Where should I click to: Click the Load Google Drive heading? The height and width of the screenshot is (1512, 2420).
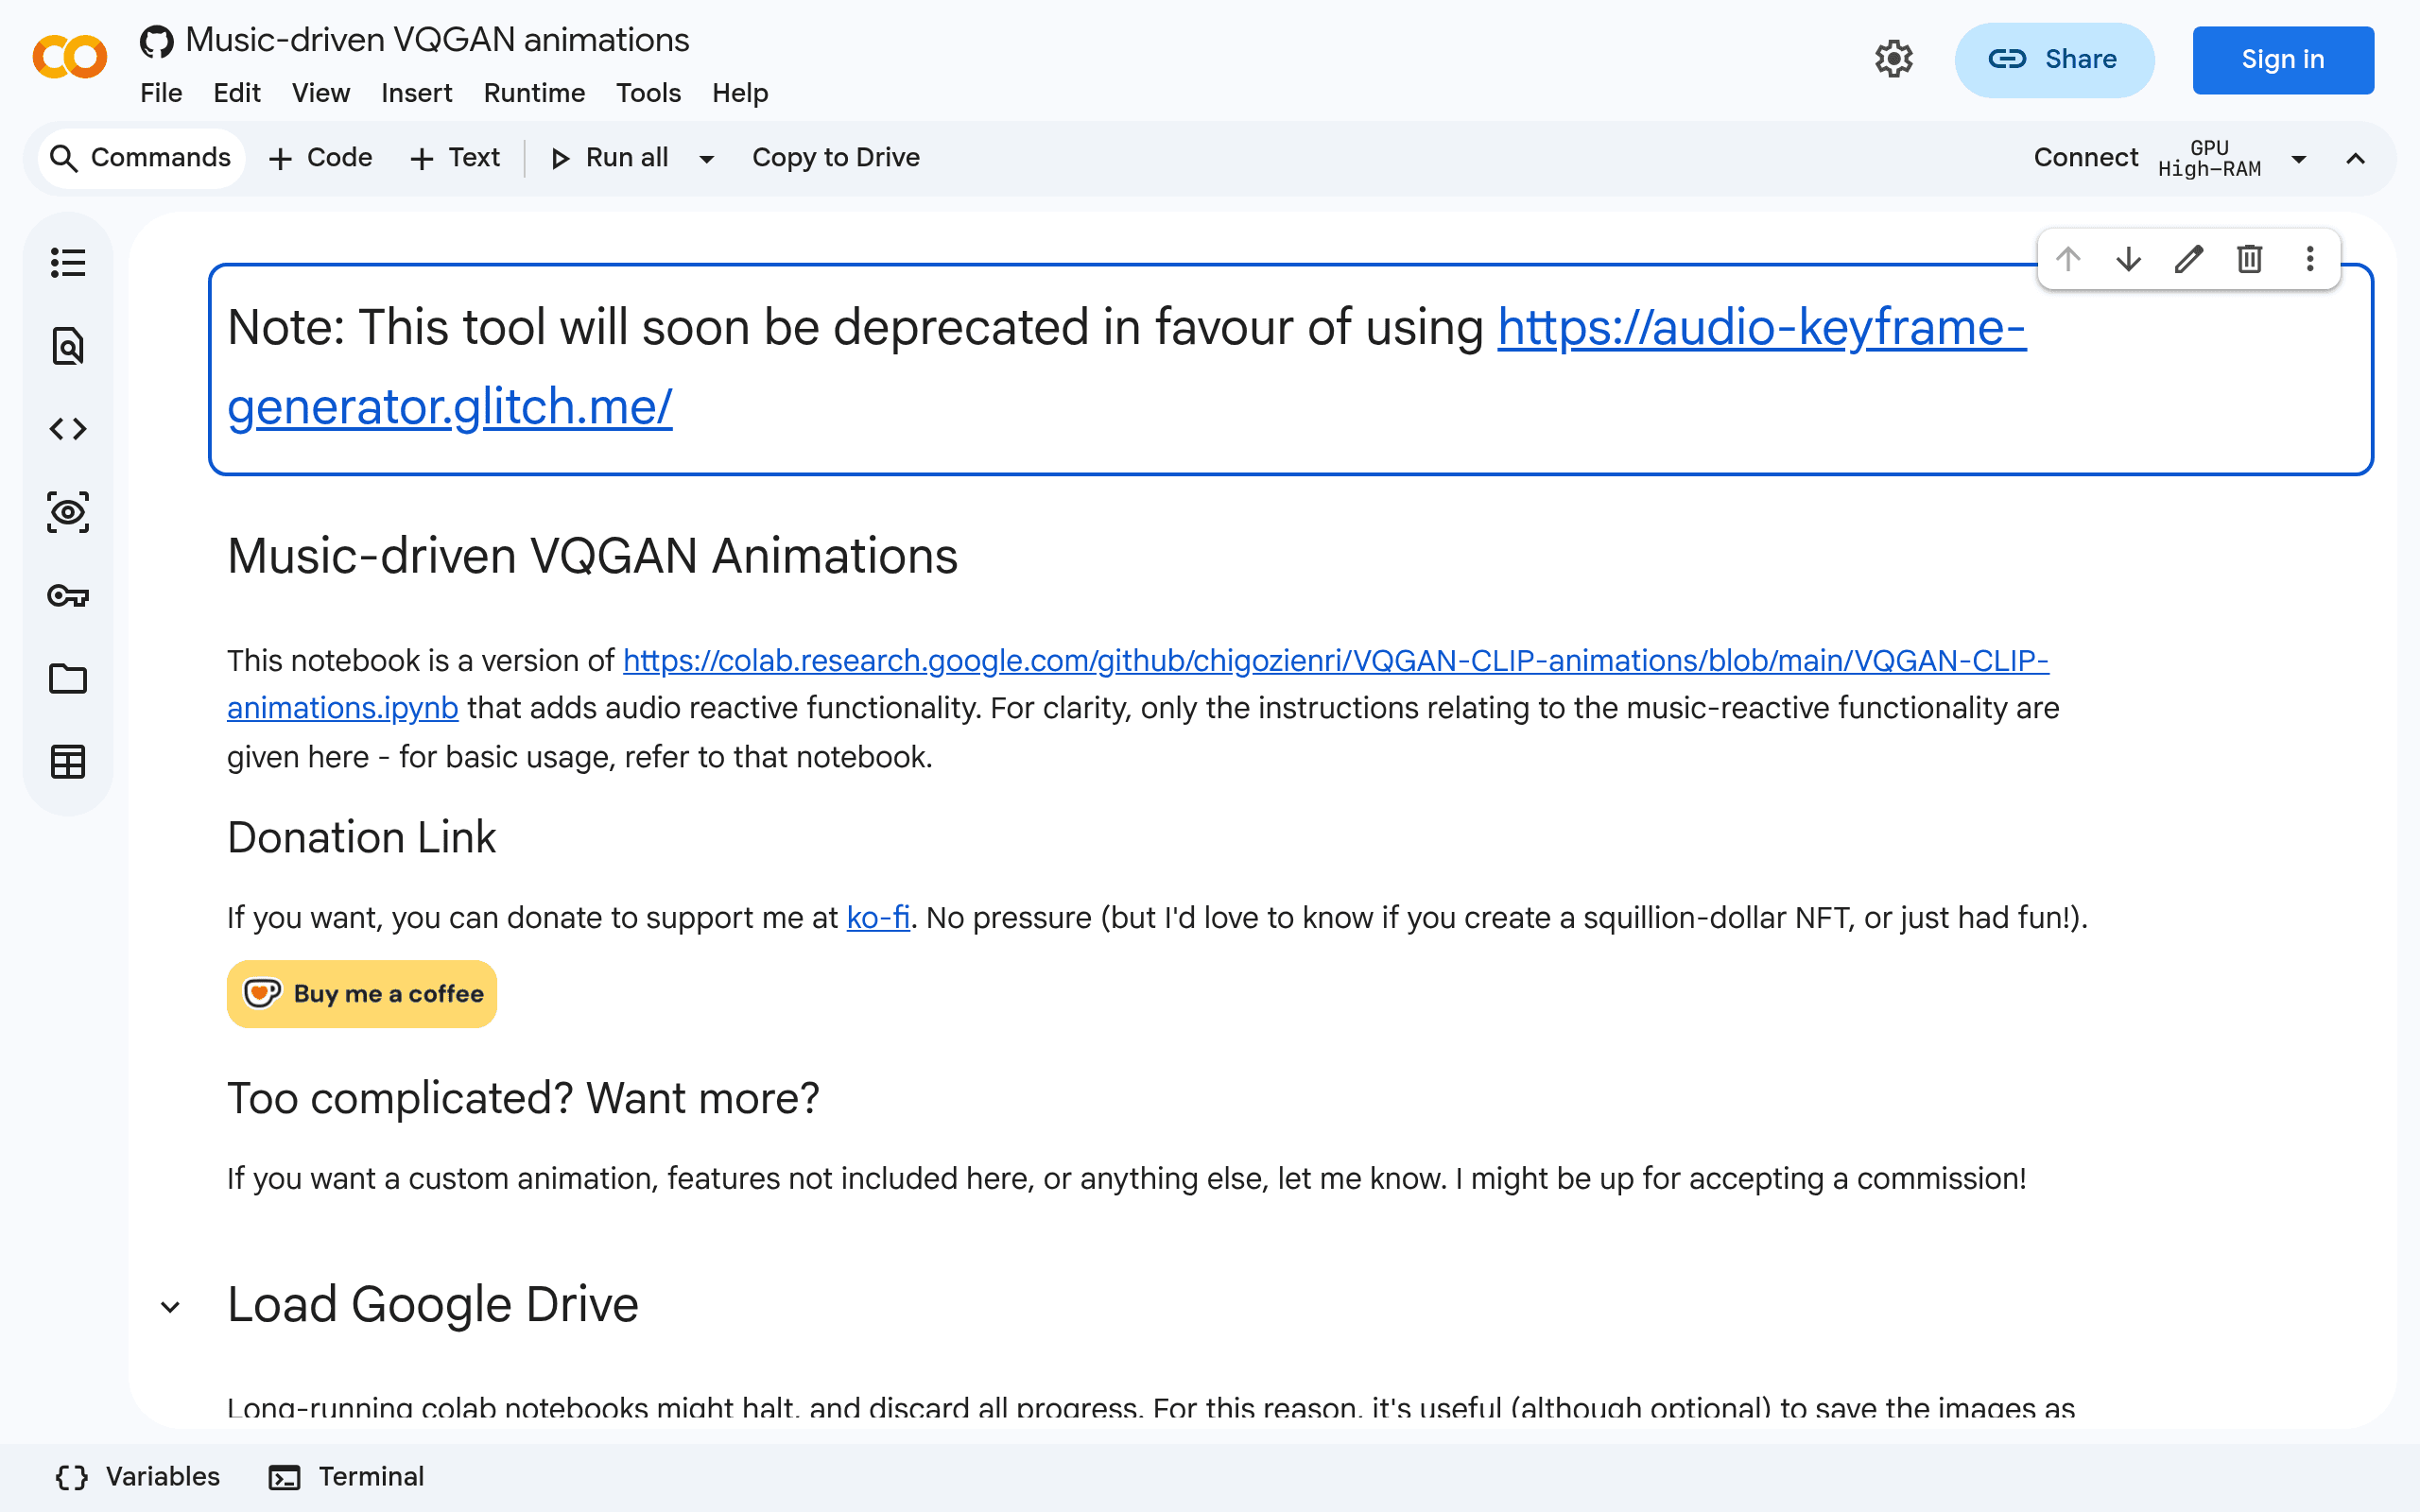432,1305
